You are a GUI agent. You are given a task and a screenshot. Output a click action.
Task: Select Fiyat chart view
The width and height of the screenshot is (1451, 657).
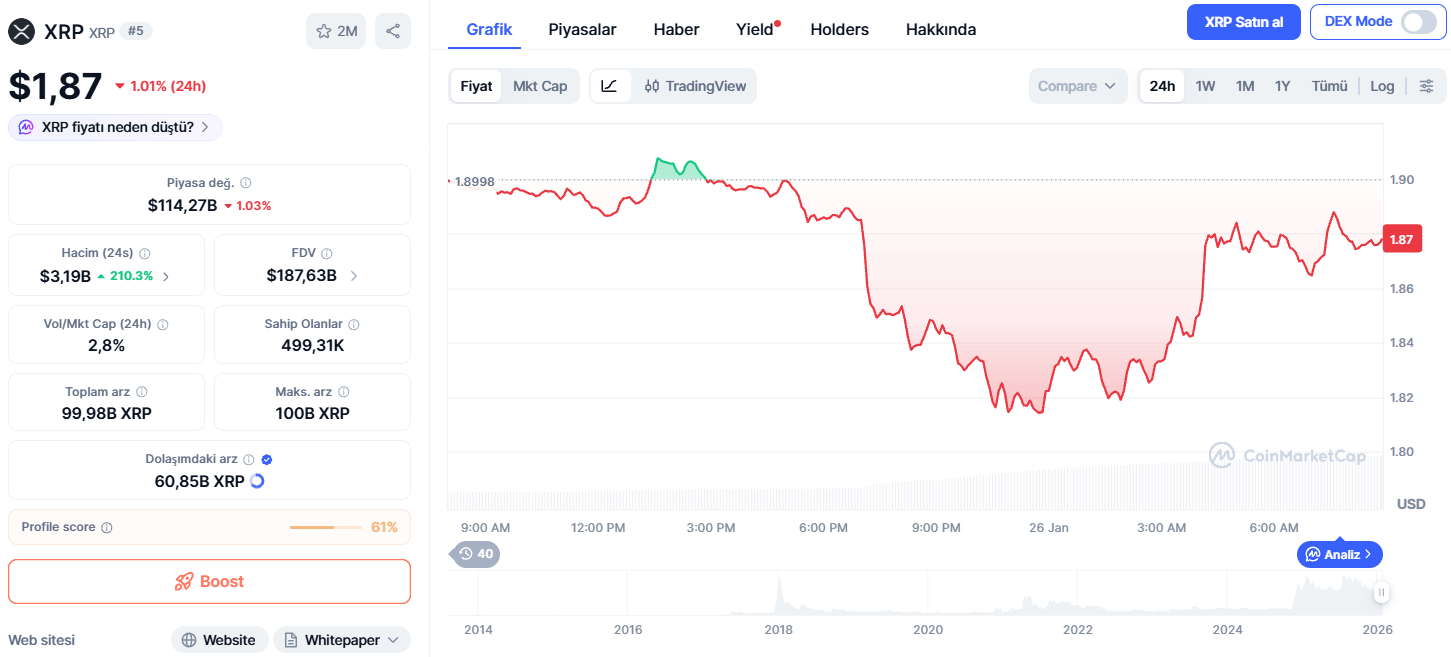pyautogui.click(x=476, y=86)
